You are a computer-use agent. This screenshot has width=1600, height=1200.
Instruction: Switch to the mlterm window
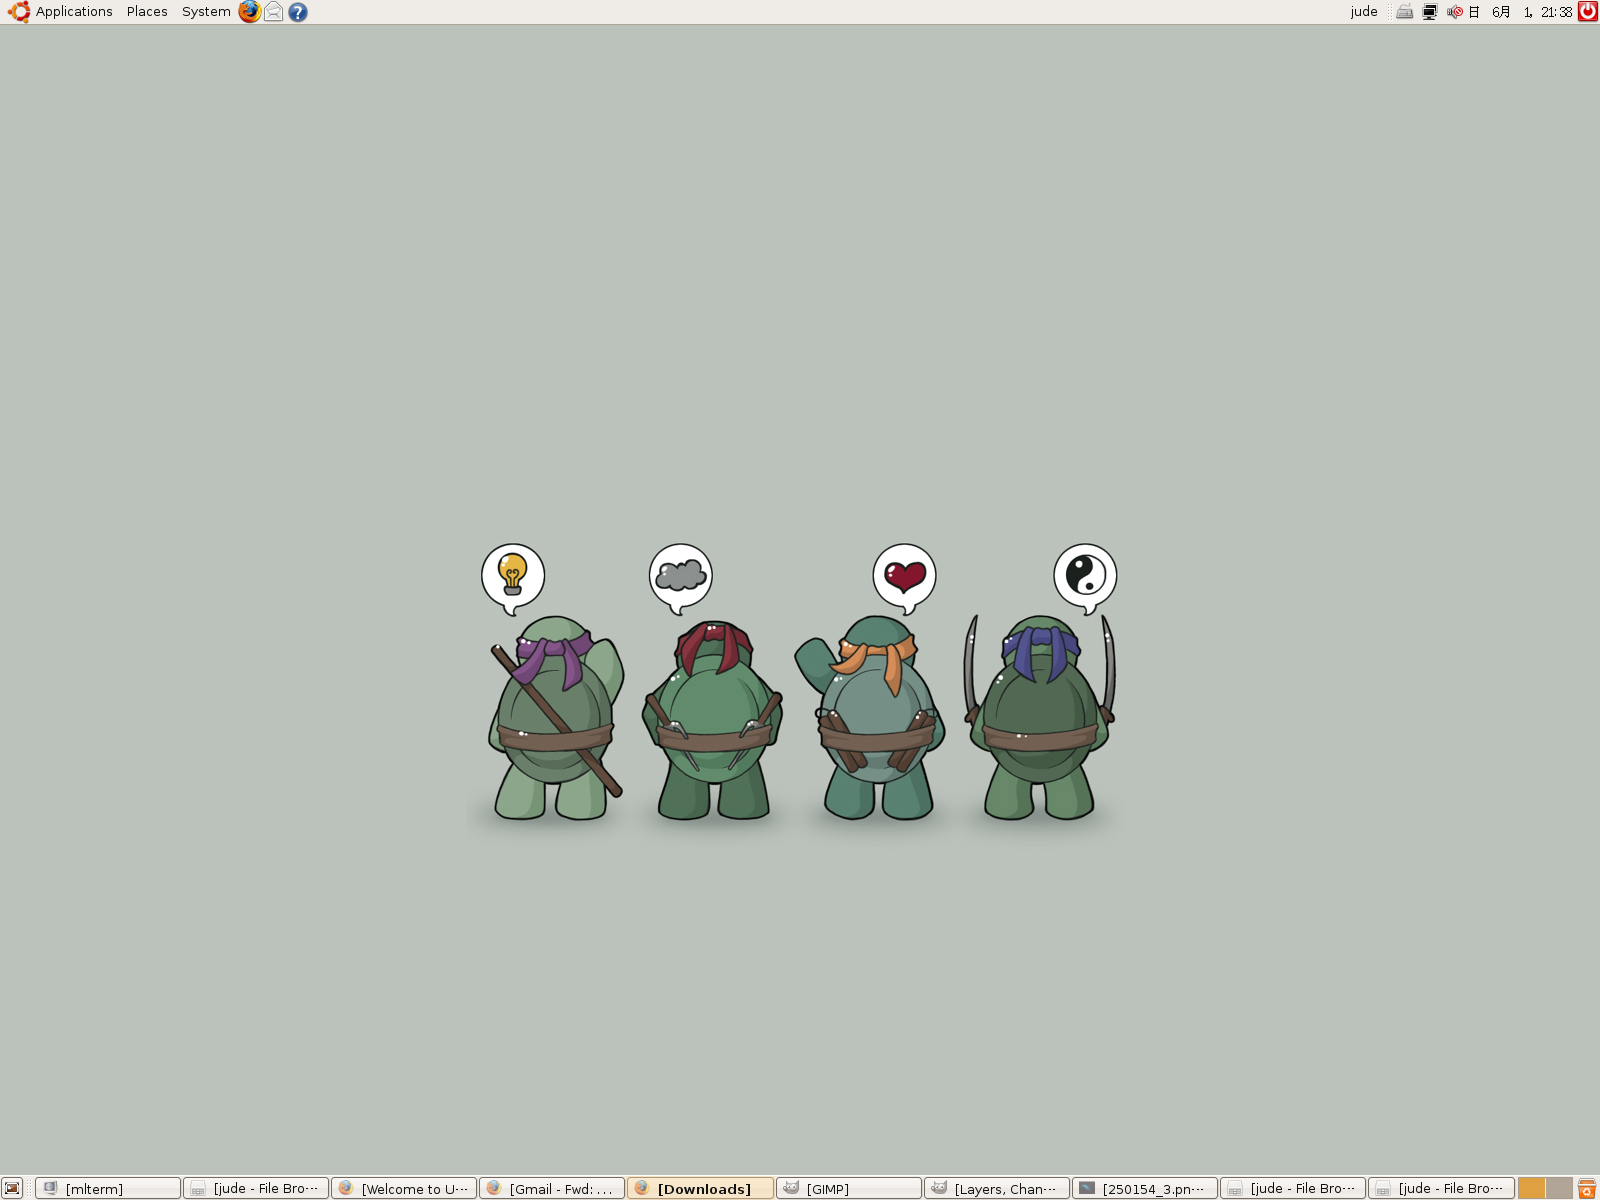(x=108, y=1188)
